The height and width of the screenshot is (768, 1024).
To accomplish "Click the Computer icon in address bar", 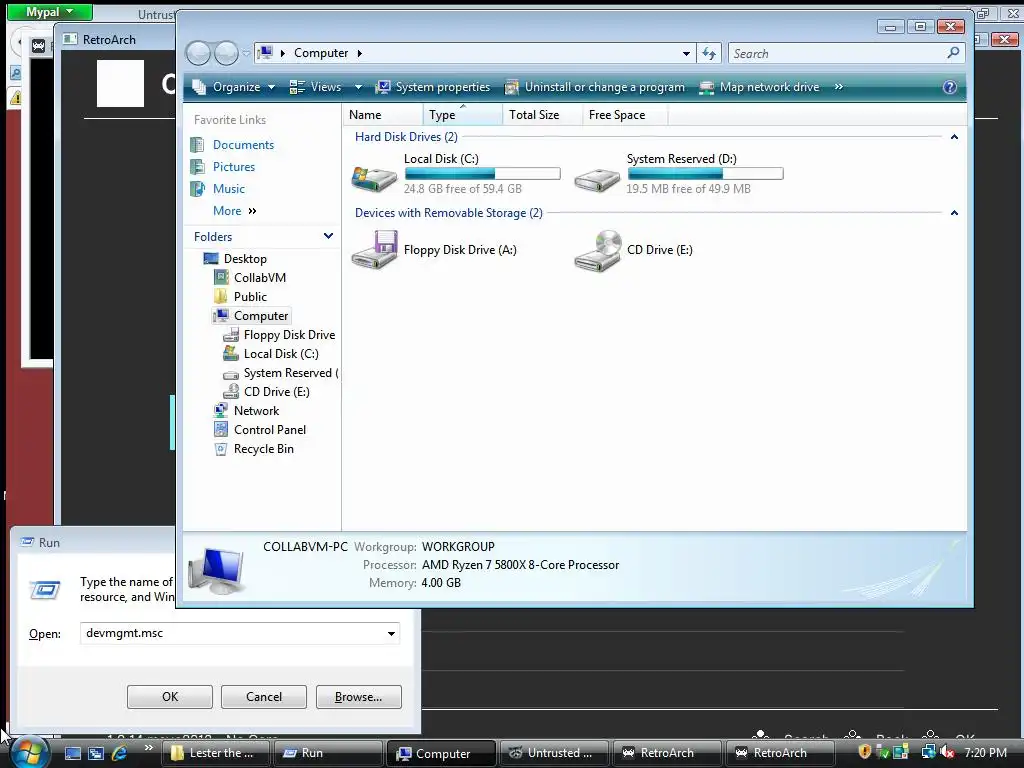I will (265, 53).
